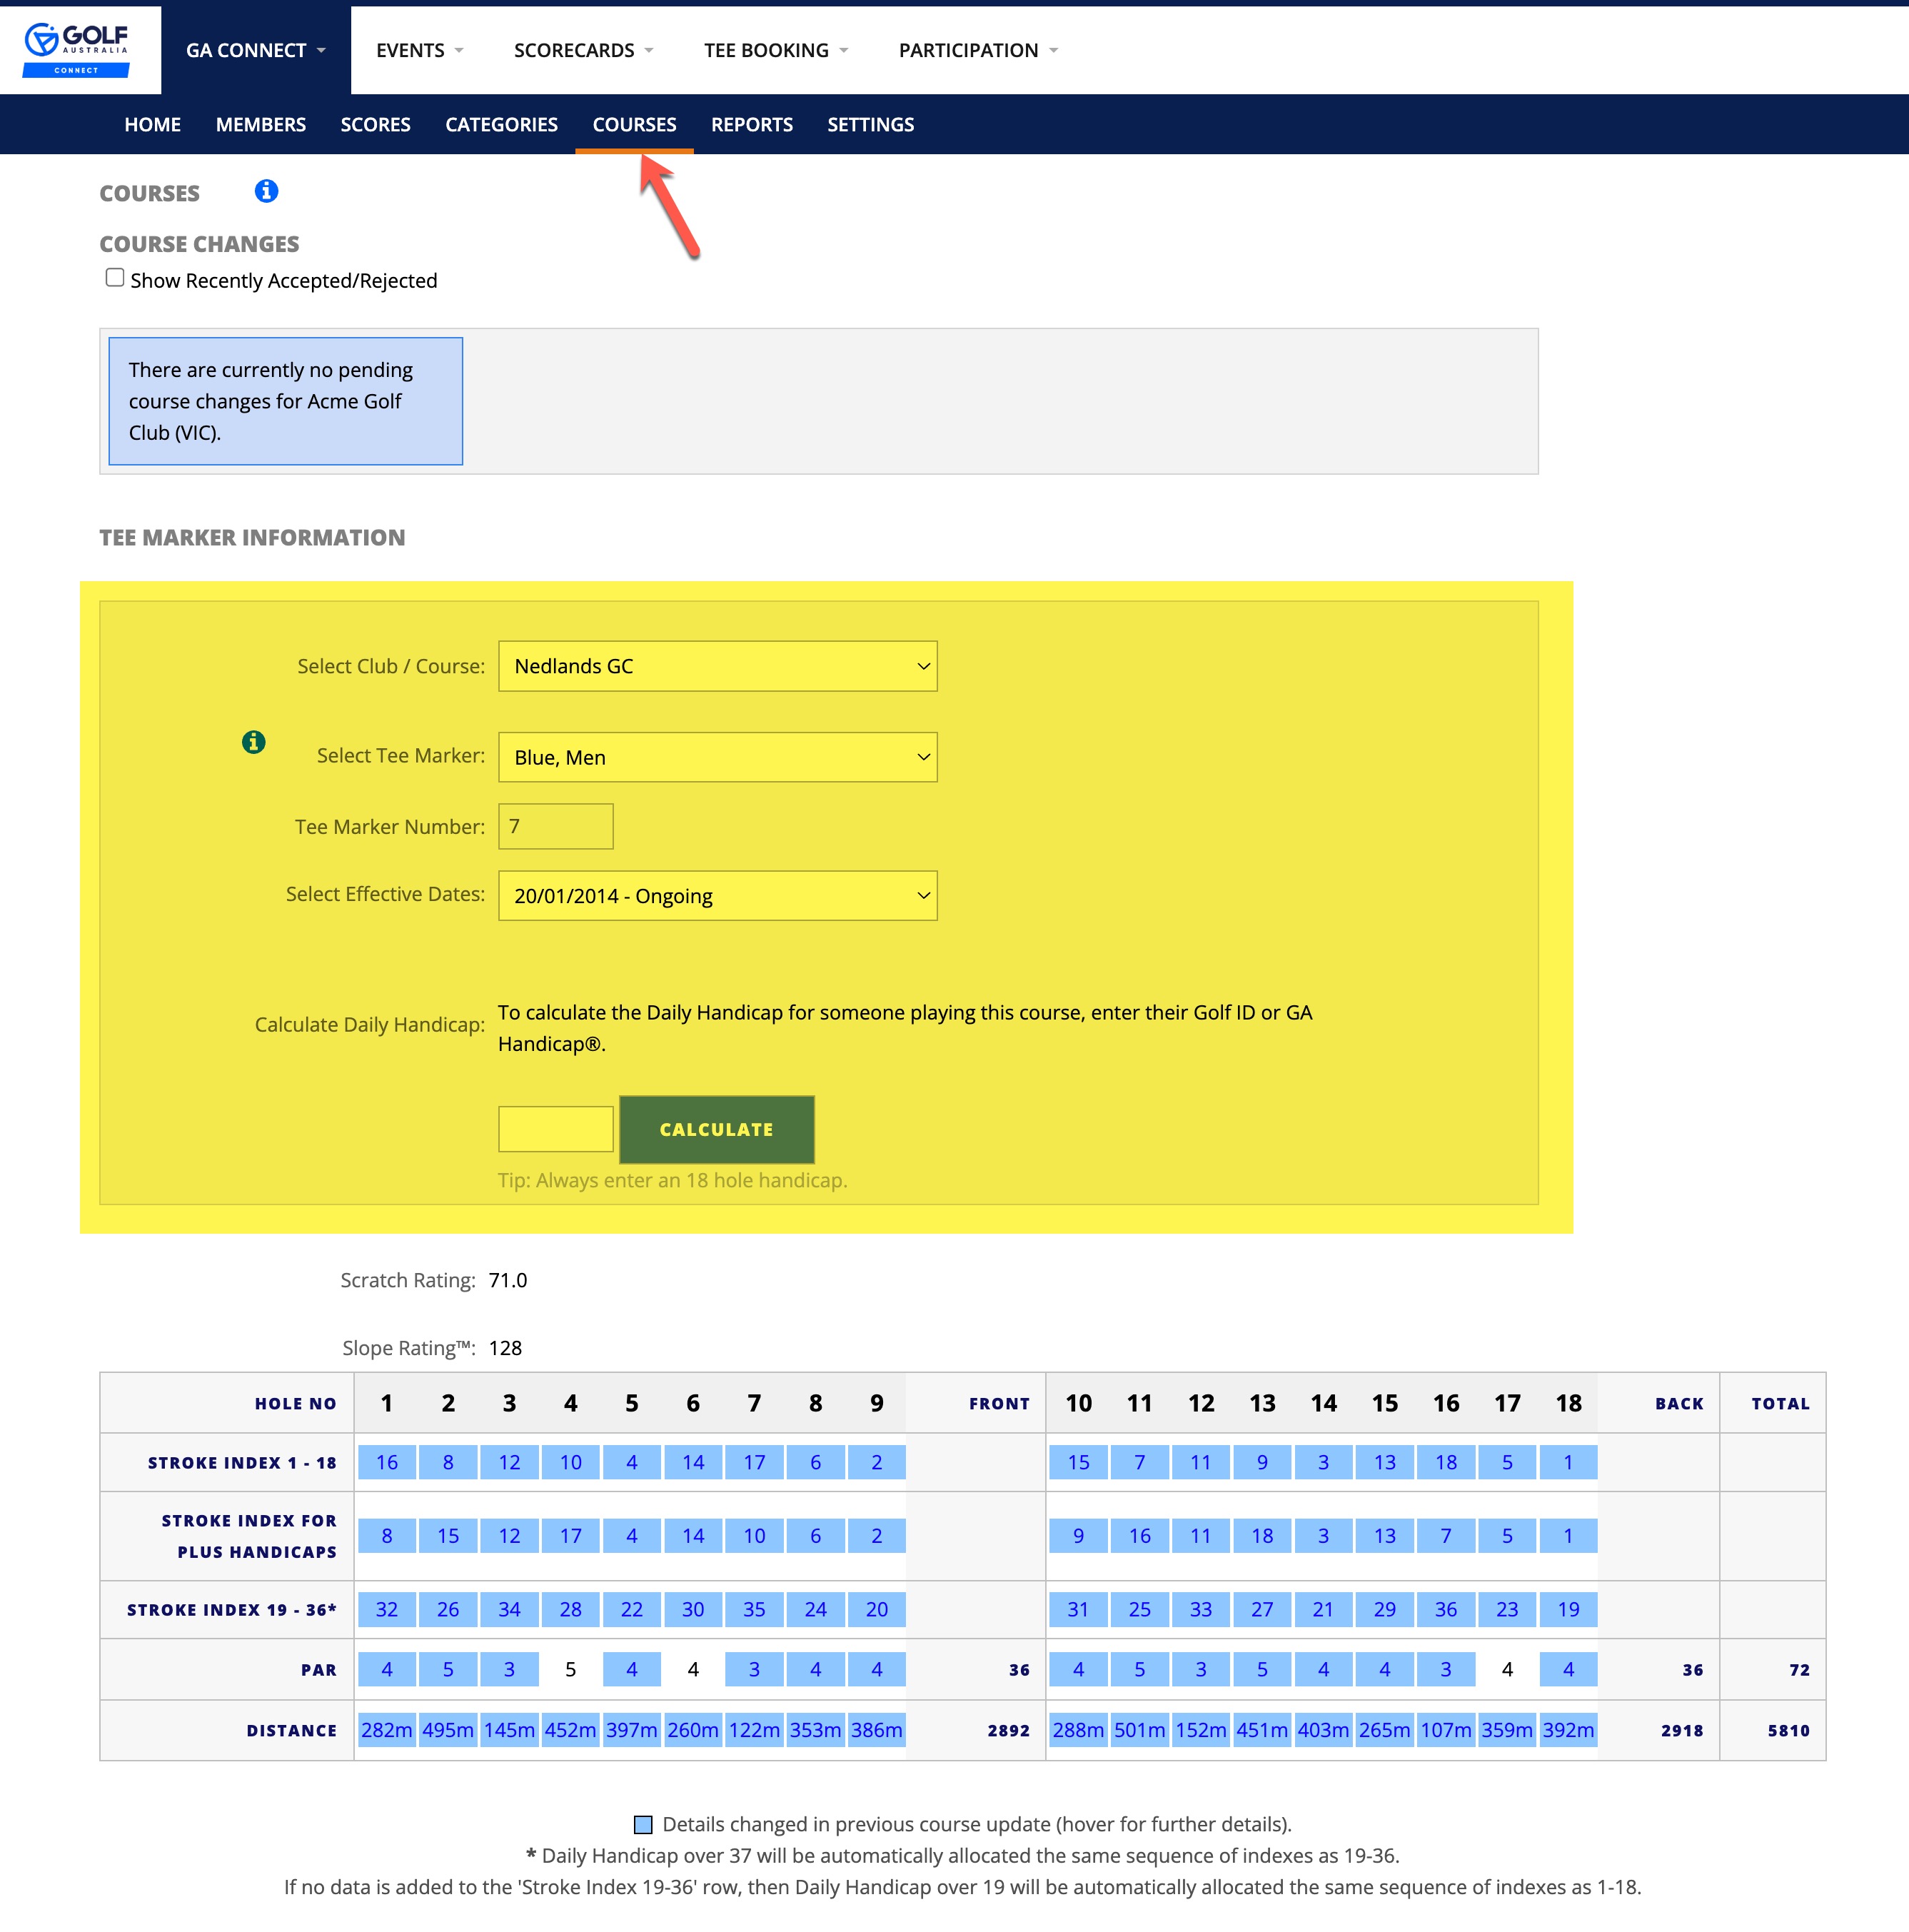Open the Members tab
Viewport: 1909px width, 1932px height.
point(261,125)
